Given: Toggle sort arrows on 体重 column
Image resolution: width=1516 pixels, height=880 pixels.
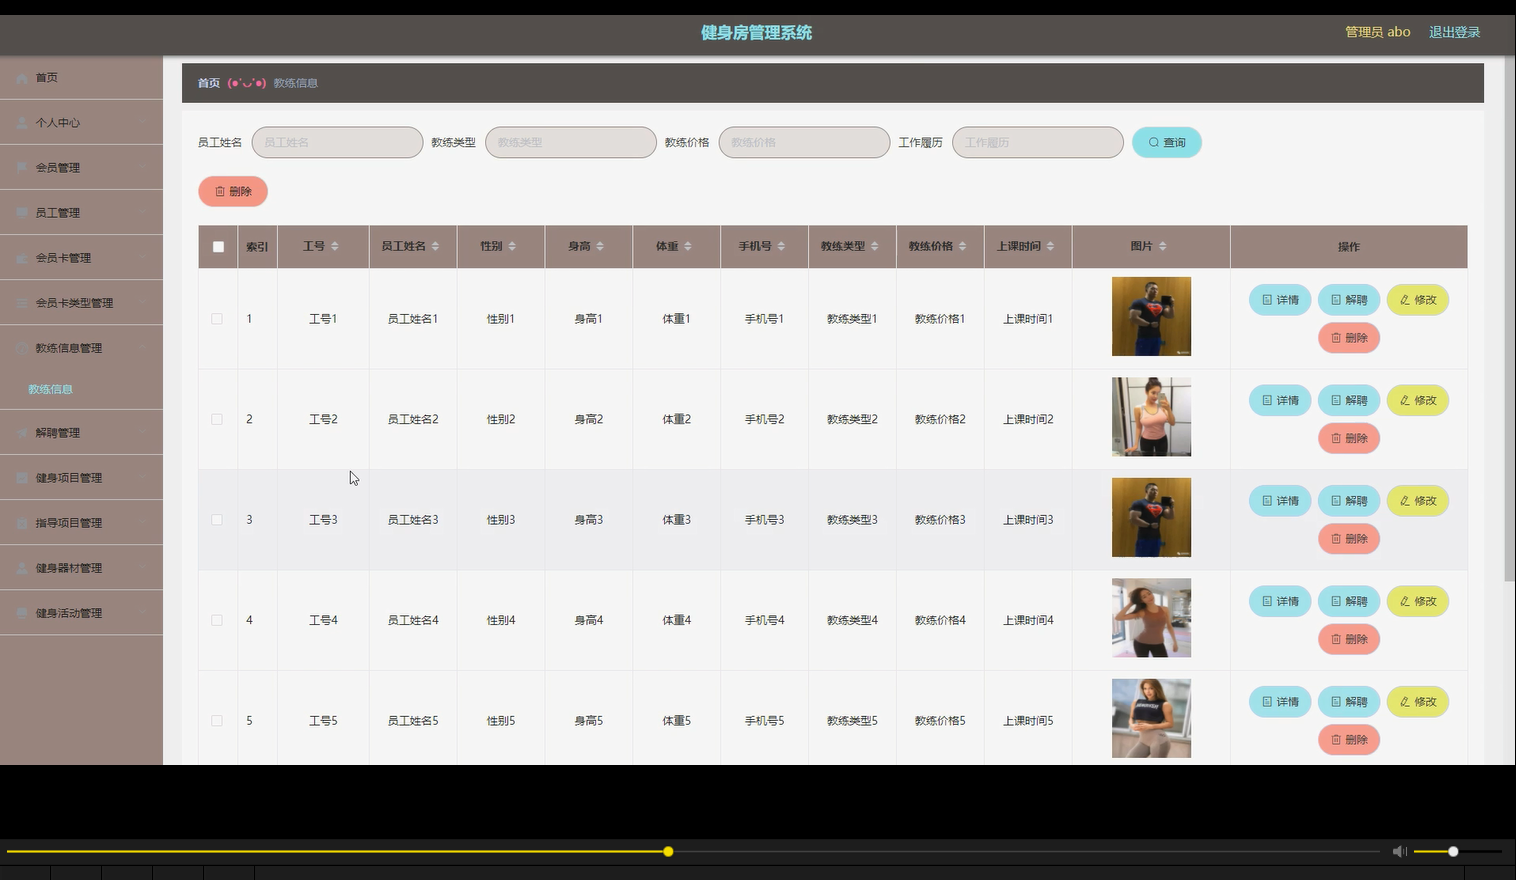Looking at the screenshot, I should pyautogui.click(x=688, y=246).
